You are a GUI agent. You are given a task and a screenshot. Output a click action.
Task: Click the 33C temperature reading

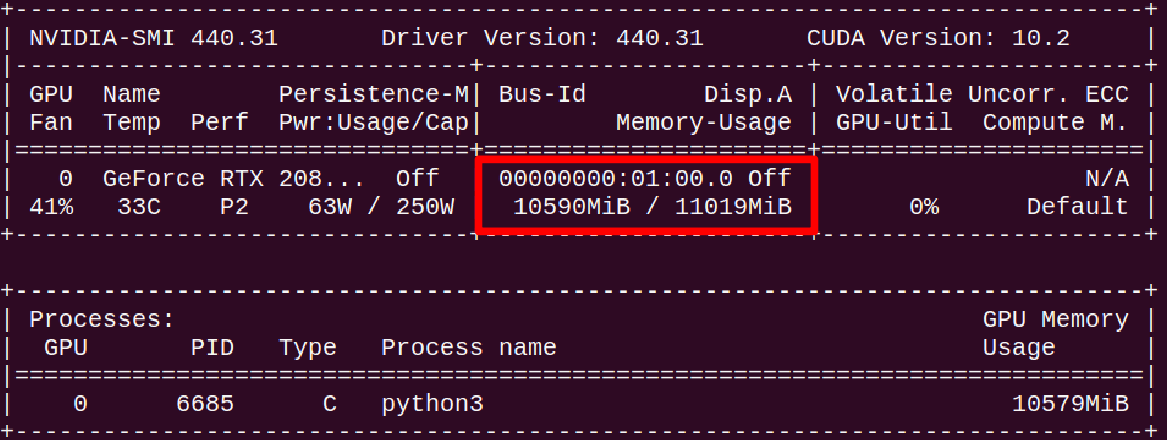(x=132, y=207)
